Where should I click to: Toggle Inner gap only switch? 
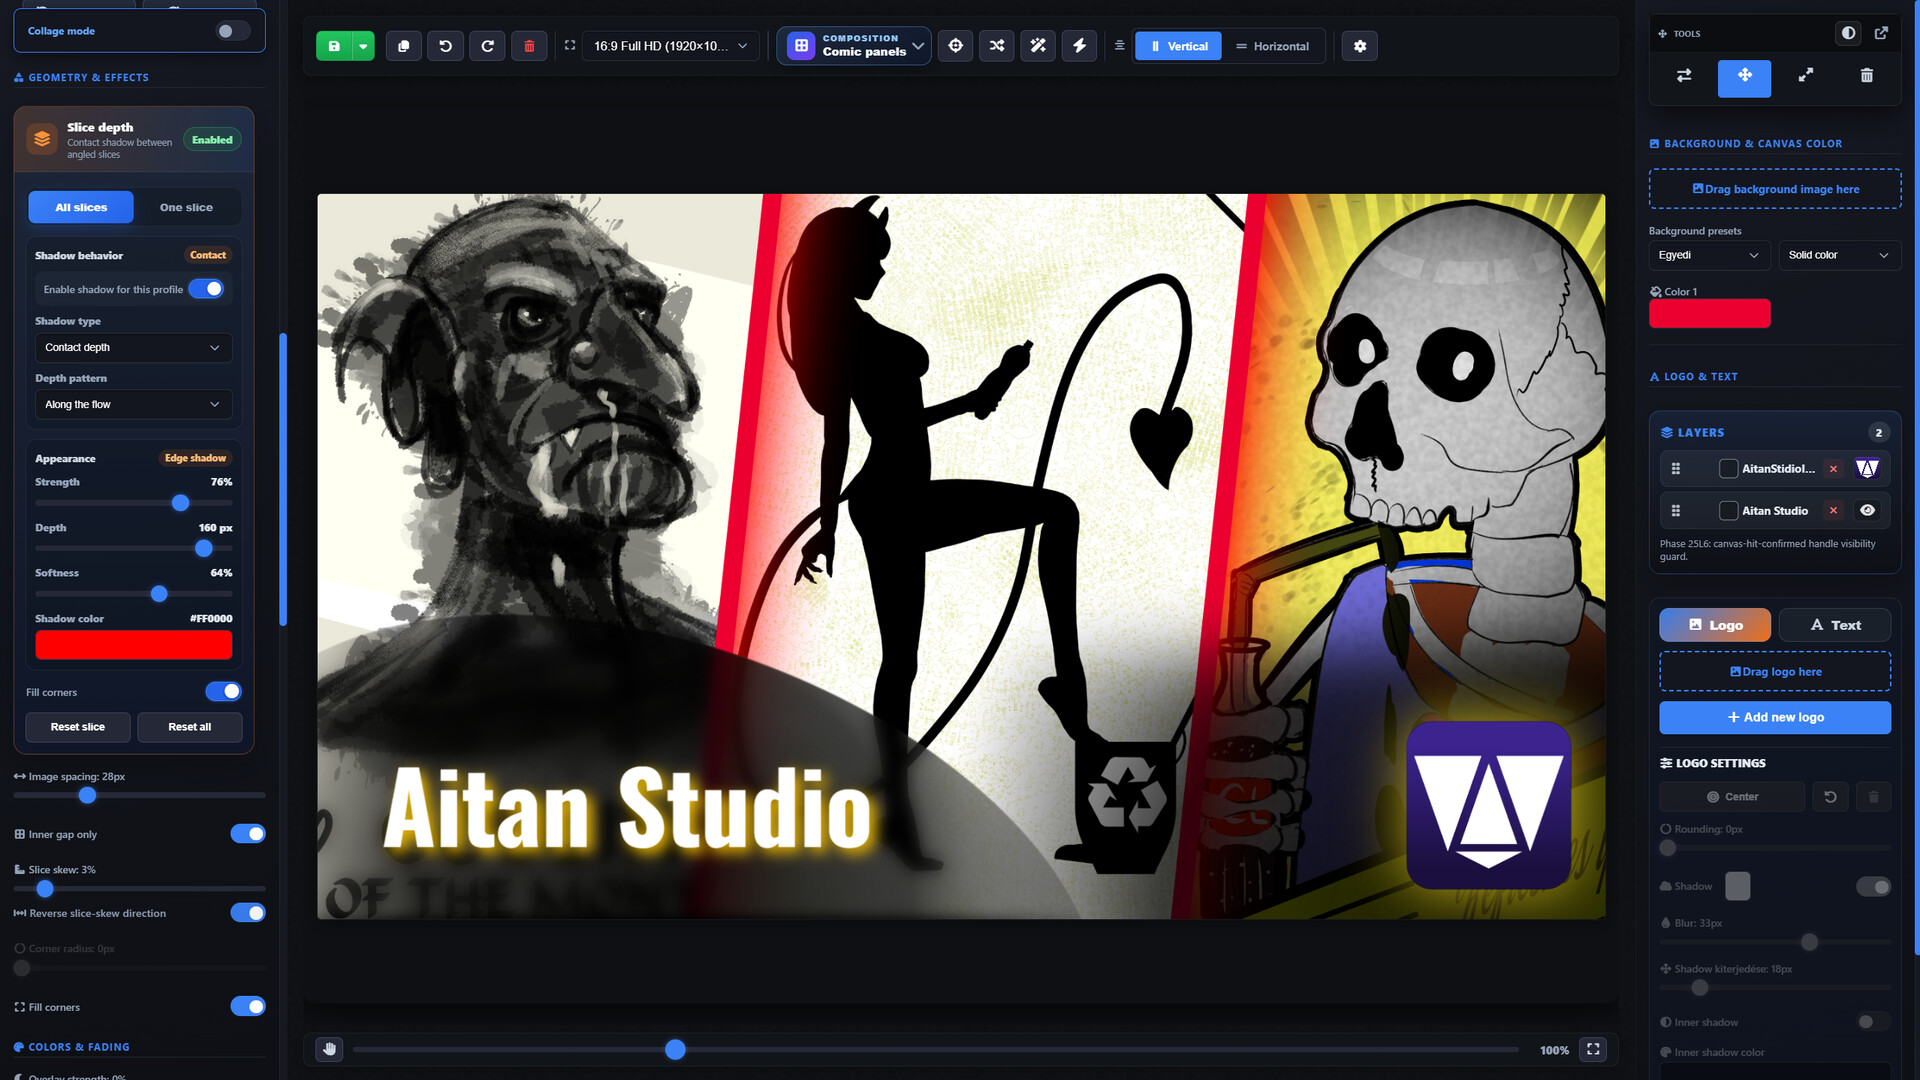(248, 834)
